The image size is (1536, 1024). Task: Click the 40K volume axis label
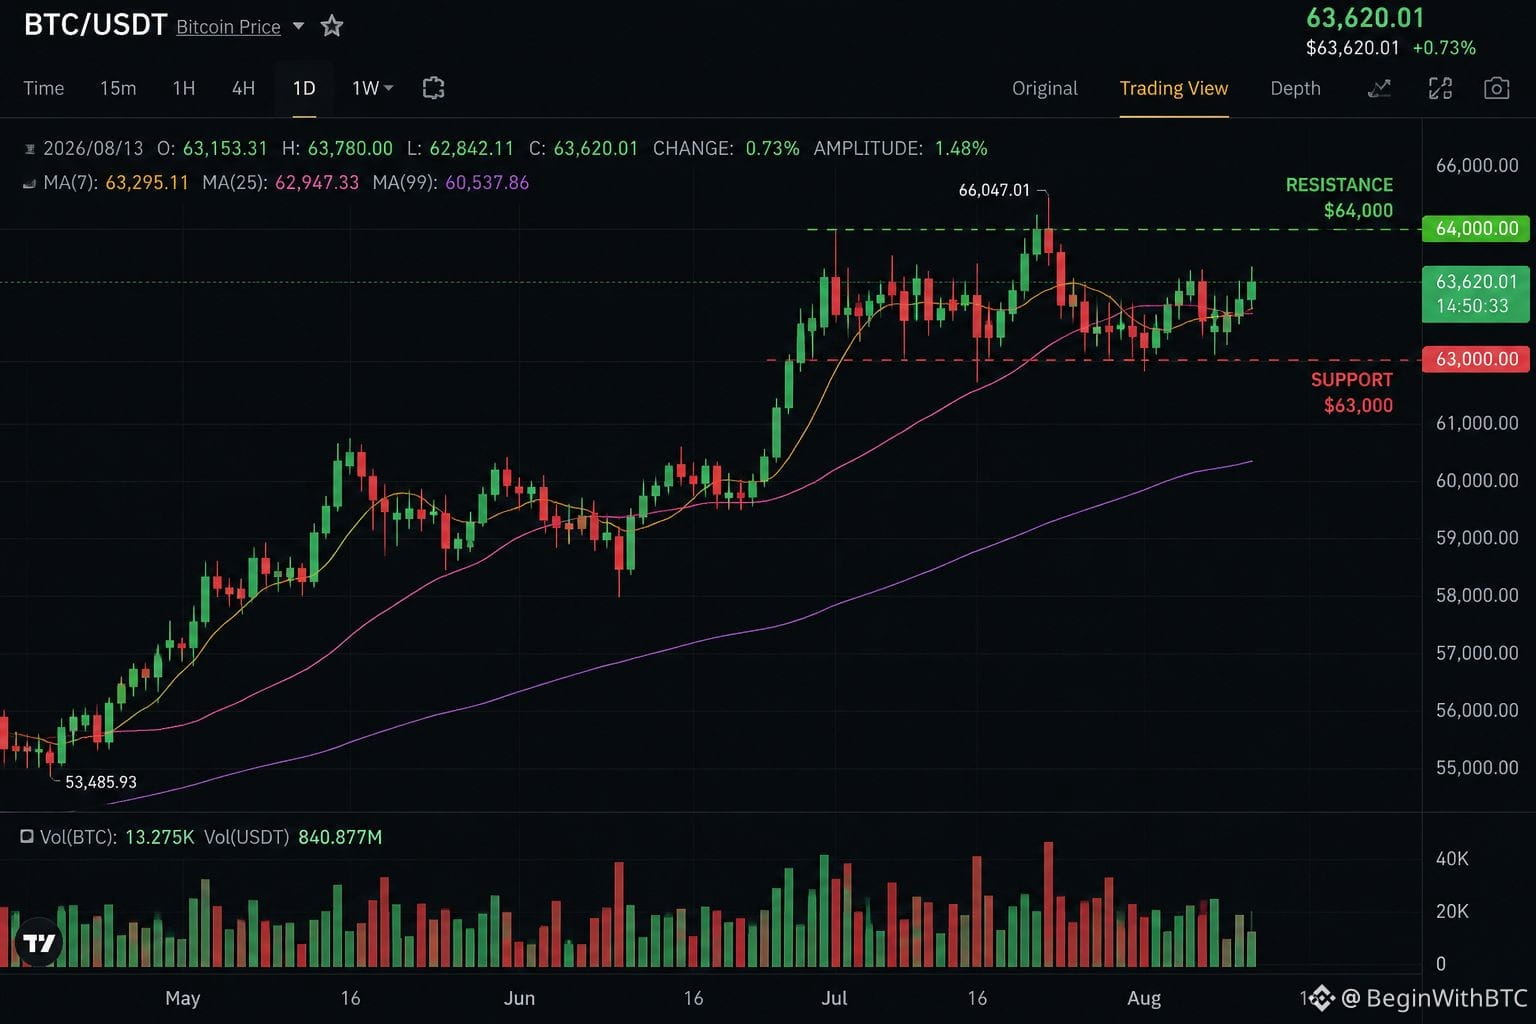1452,859
